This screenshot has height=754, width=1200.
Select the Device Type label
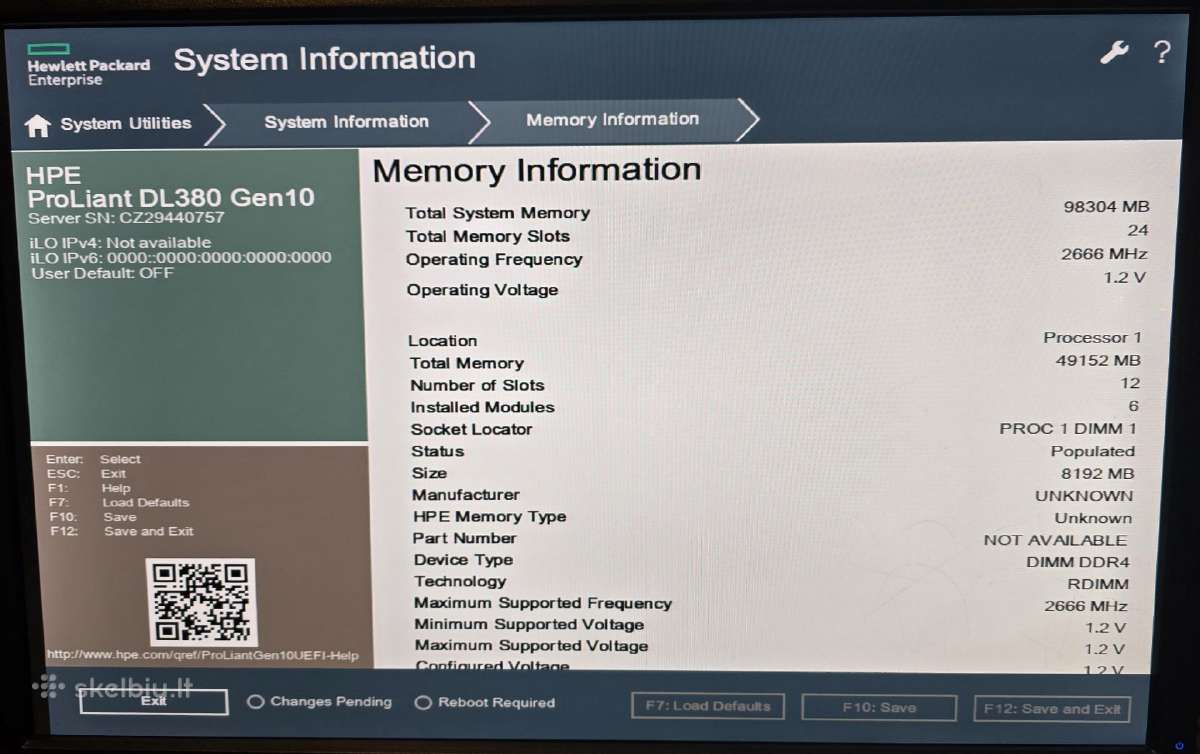[x=463, y=560]
